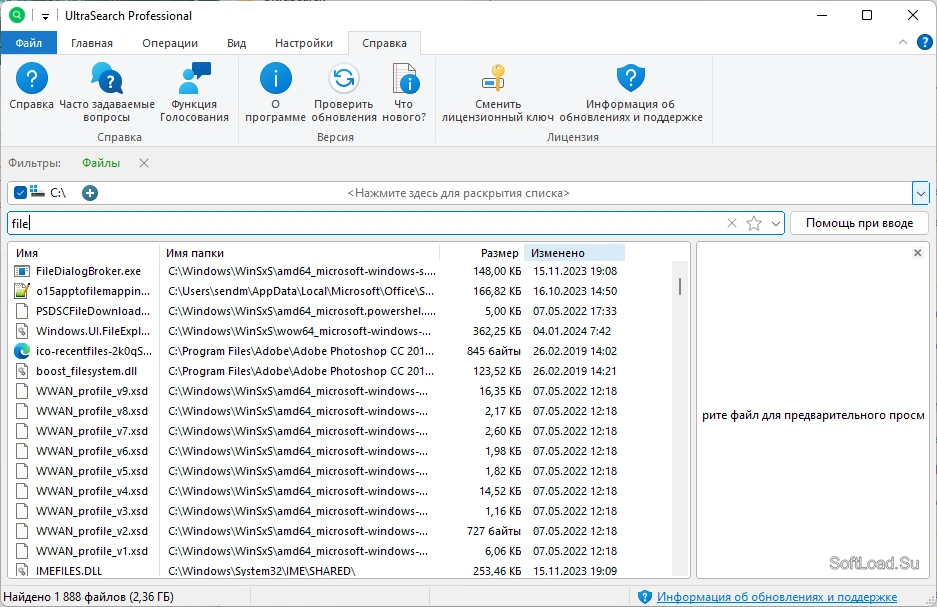Viewport: 937px width, 607px height.
Task: Click icon of Windows.UI.FileExpl... file
Action: tap(22, 331)
